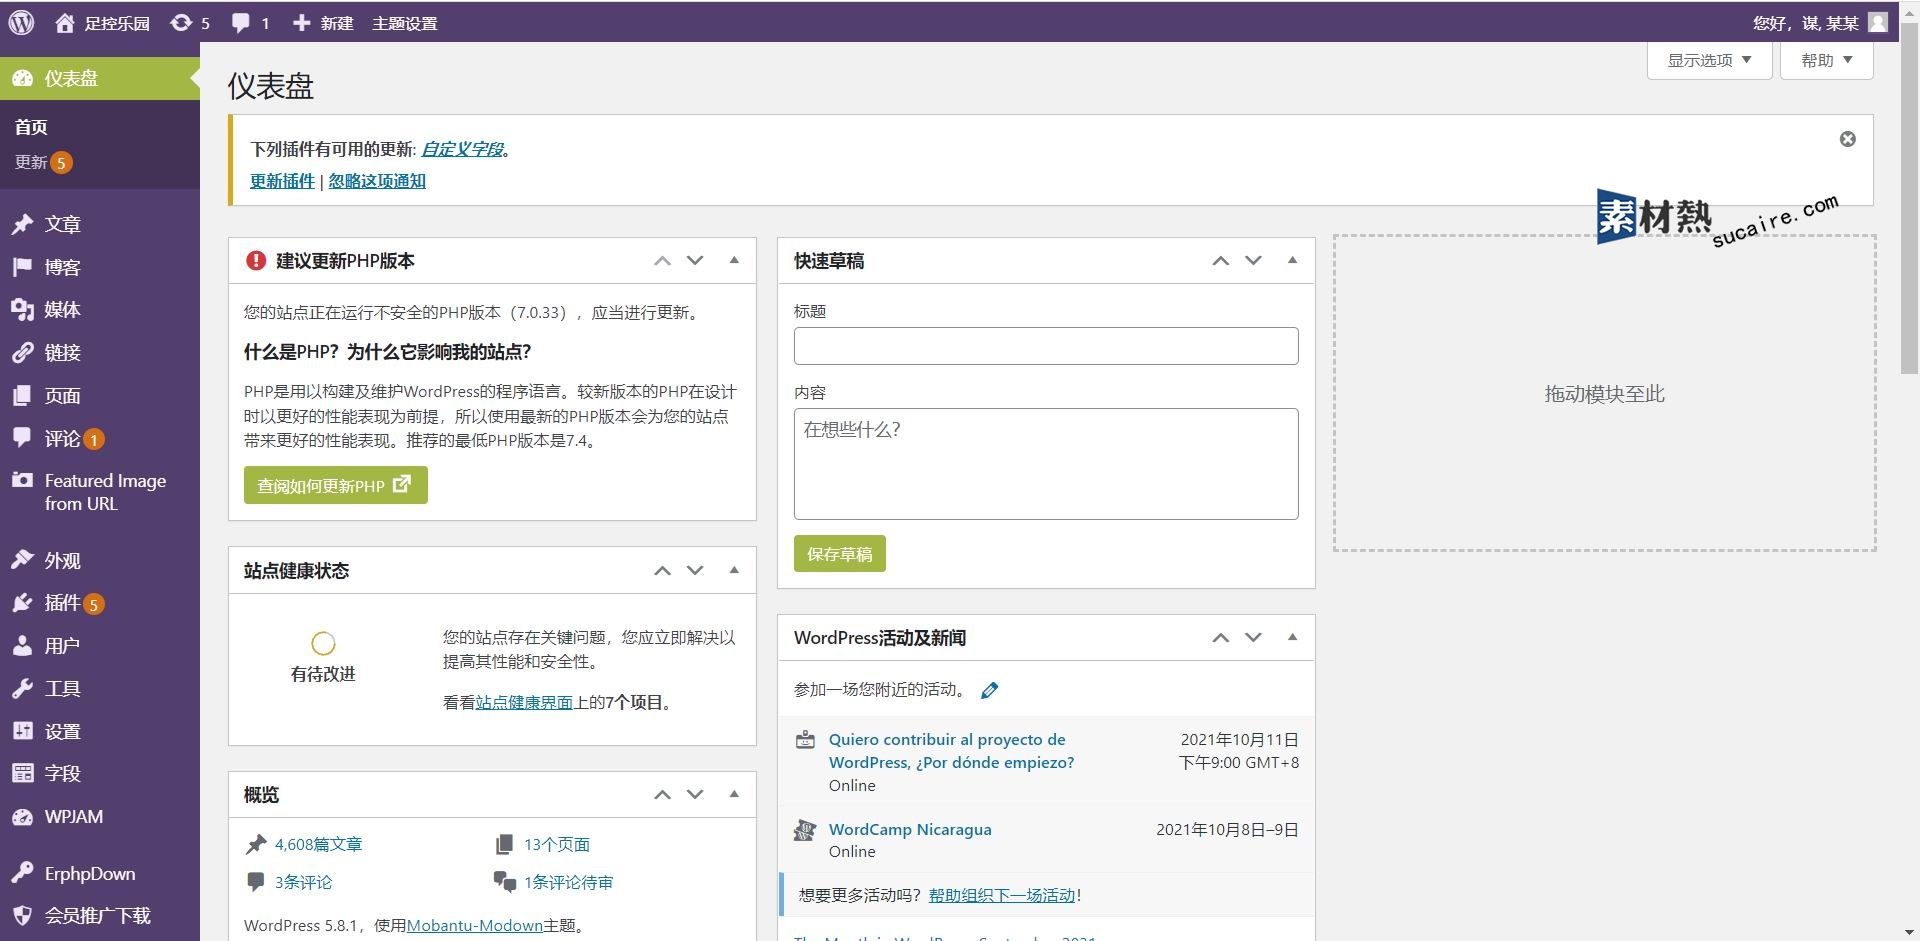
Task: Select 仪表盘 in the sidebar
Action: point(100,78)
